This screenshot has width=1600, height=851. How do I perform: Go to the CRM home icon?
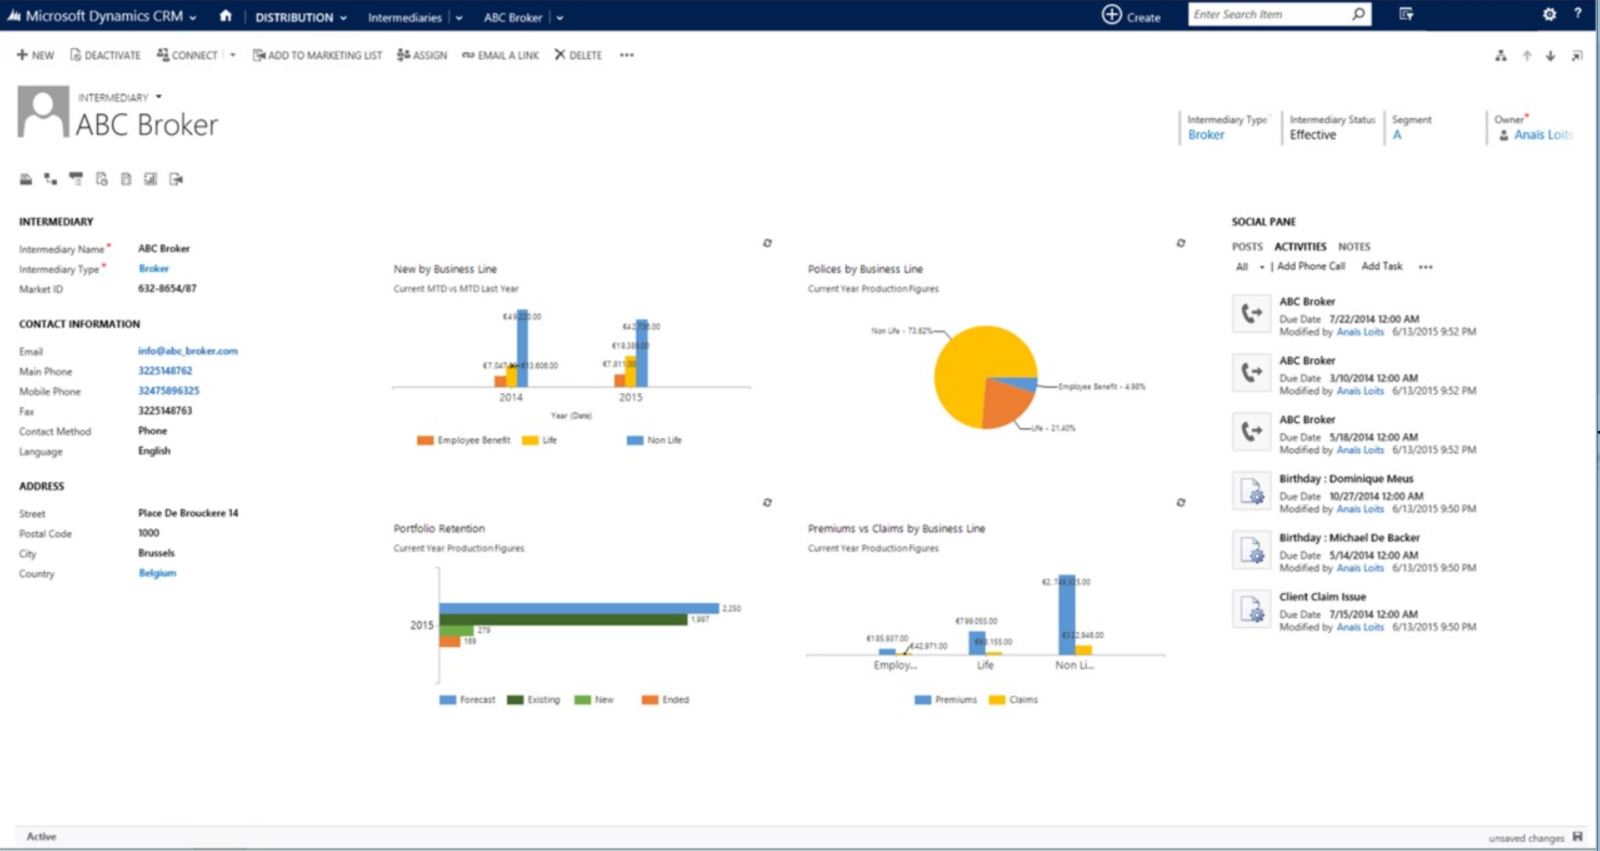pyautogui.click(x=225, y=16)
